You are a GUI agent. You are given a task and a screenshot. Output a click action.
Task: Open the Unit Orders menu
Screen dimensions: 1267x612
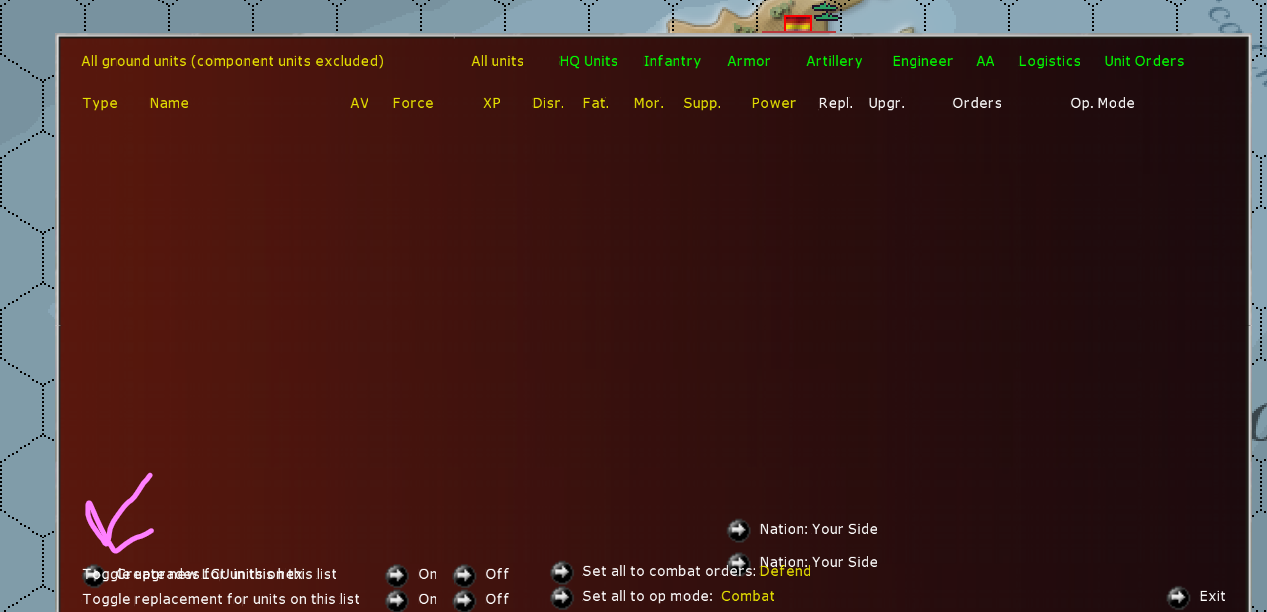1143,61
